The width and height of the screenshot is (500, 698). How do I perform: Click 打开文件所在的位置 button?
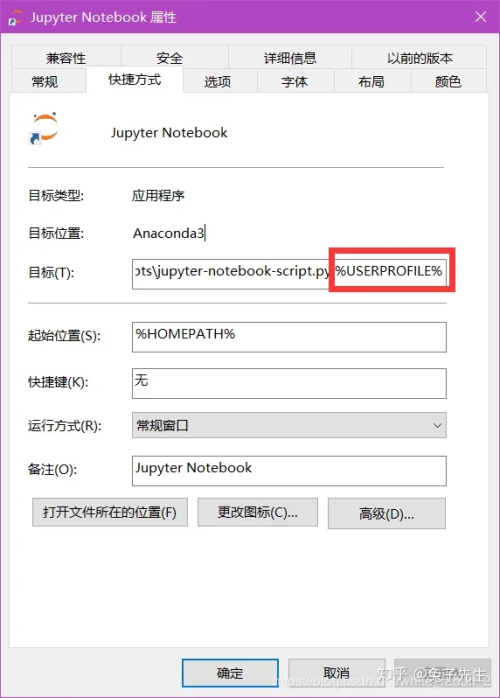pos(110,512)
